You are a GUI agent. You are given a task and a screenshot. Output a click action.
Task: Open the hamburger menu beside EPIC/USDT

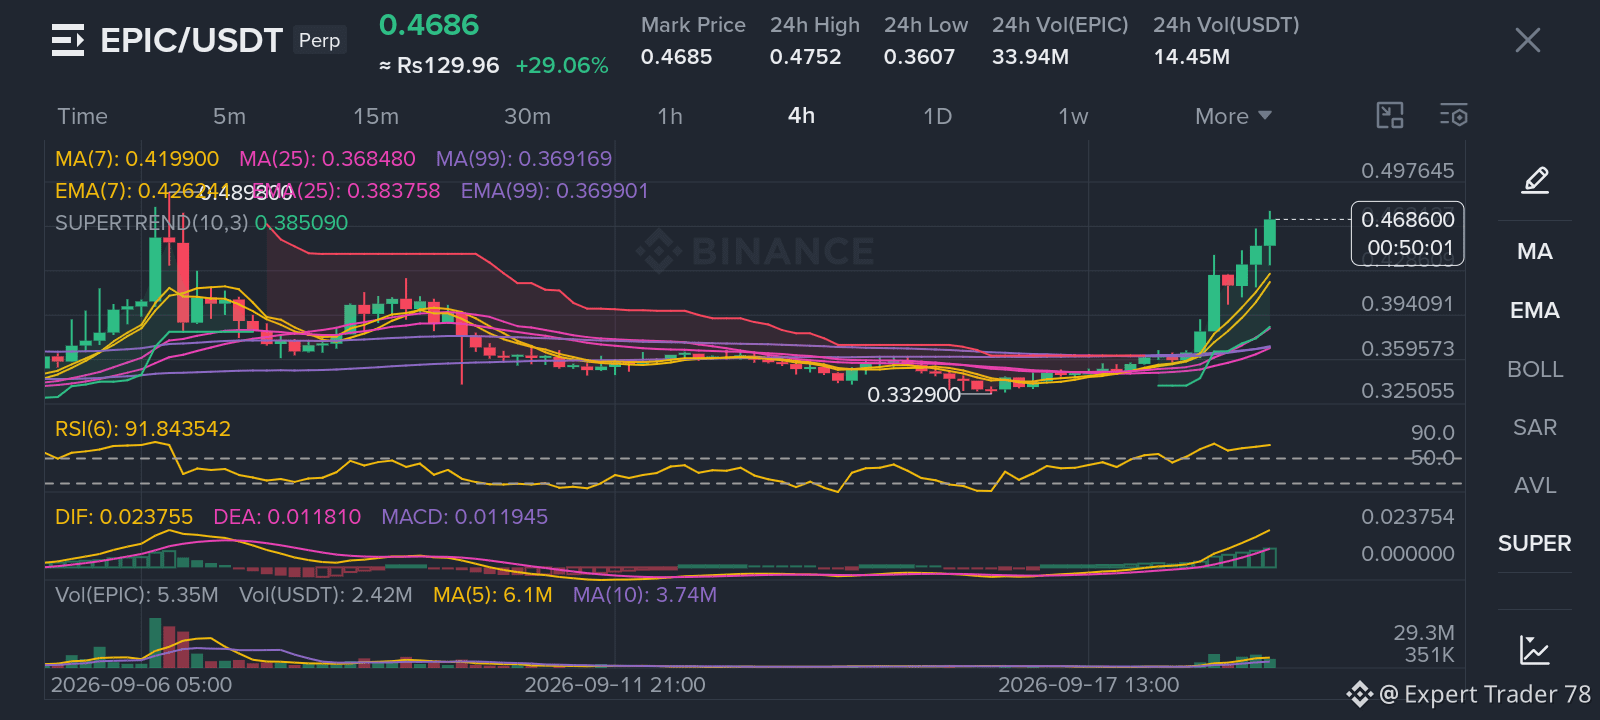68,40
